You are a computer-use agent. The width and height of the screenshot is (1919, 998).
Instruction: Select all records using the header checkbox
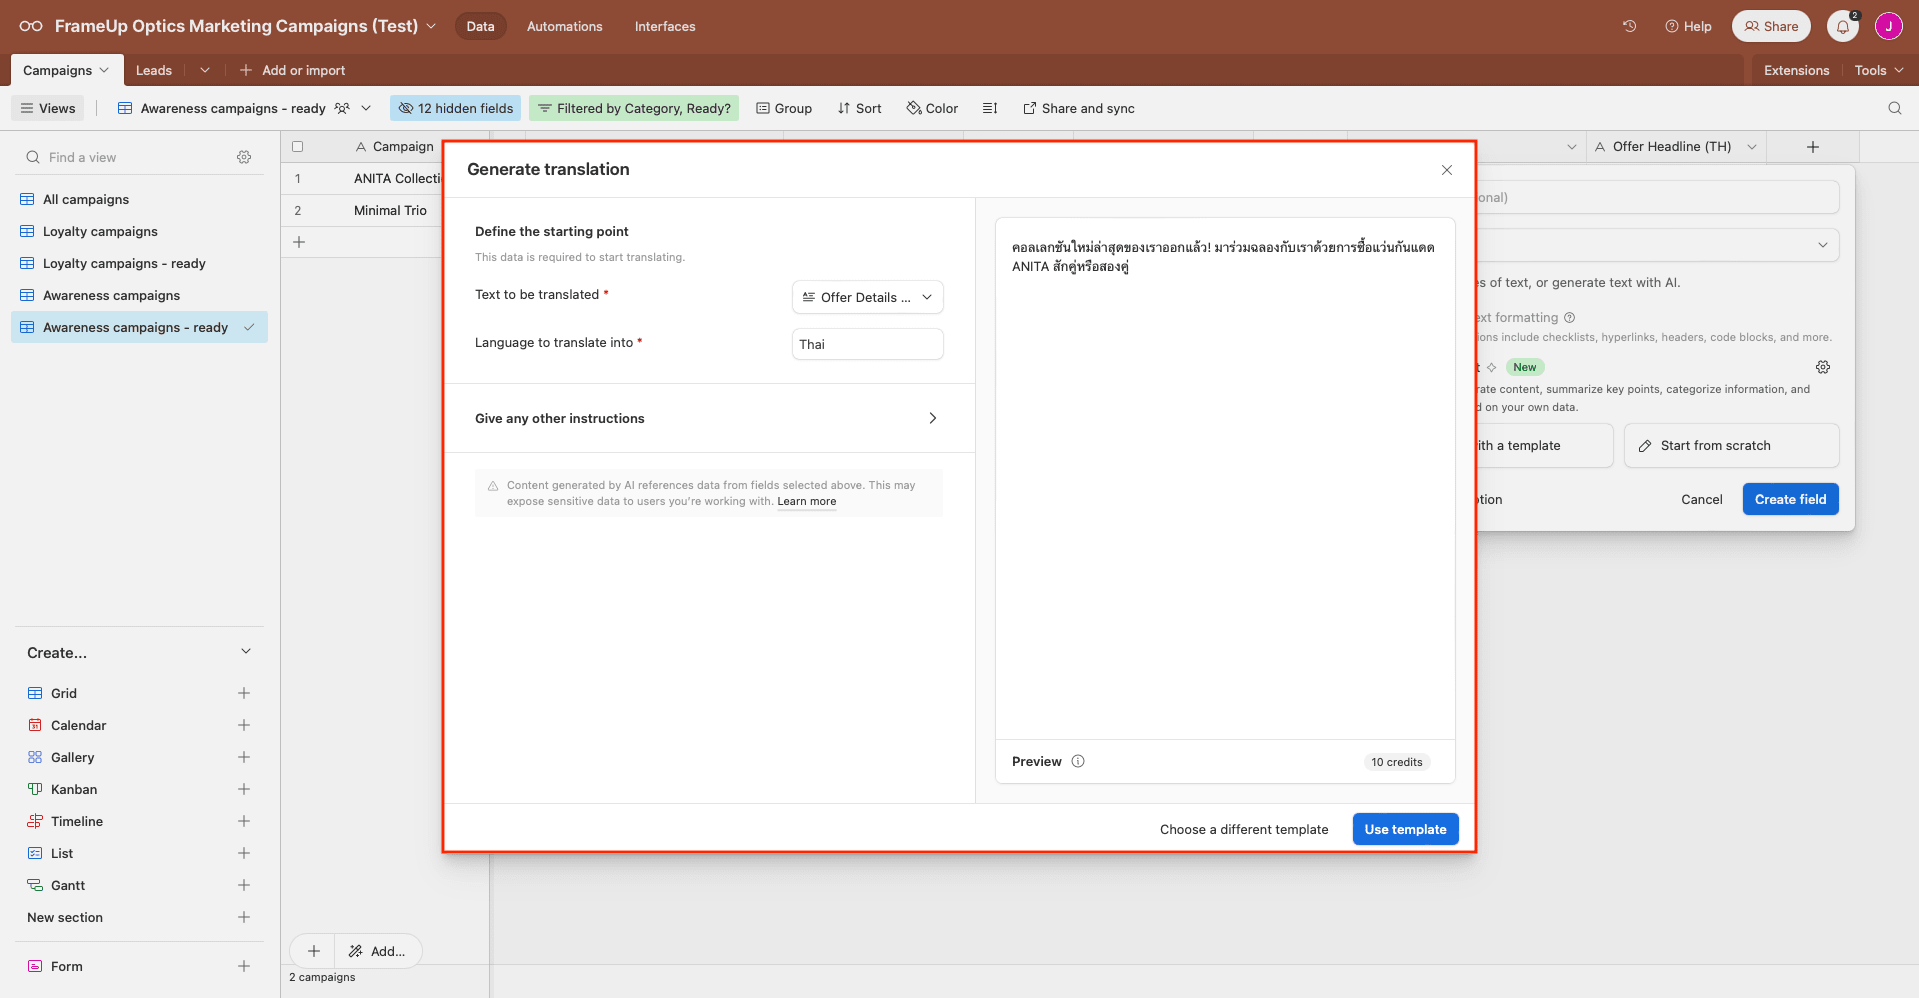click(x=298, y=146)
